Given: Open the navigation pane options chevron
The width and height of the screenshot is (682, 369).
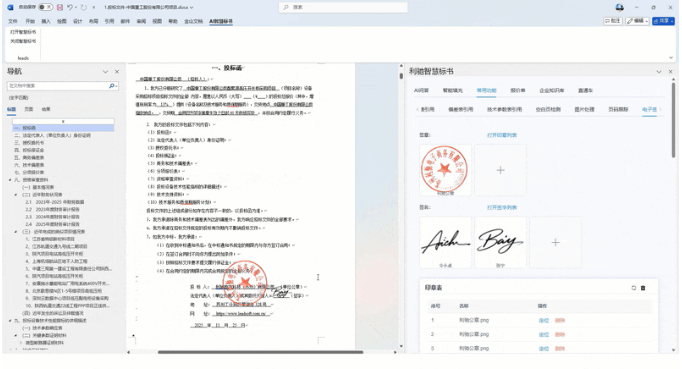Looking at the screenshot, I should point(105,71).
